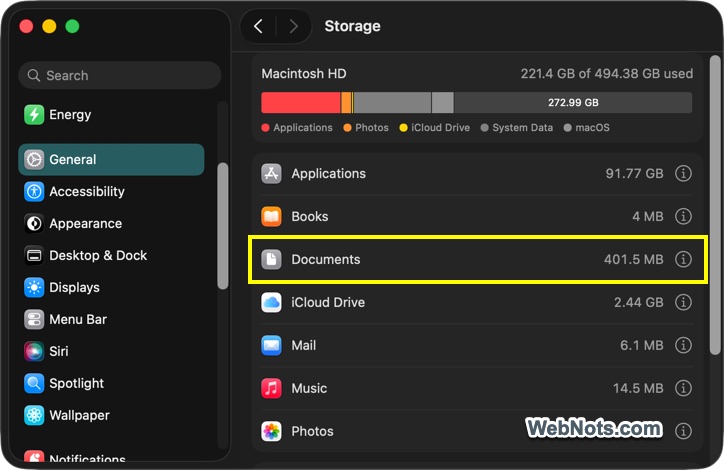Click the sidebar scrollbar thumb
This screenshot has width=724, height=470.
223,226
